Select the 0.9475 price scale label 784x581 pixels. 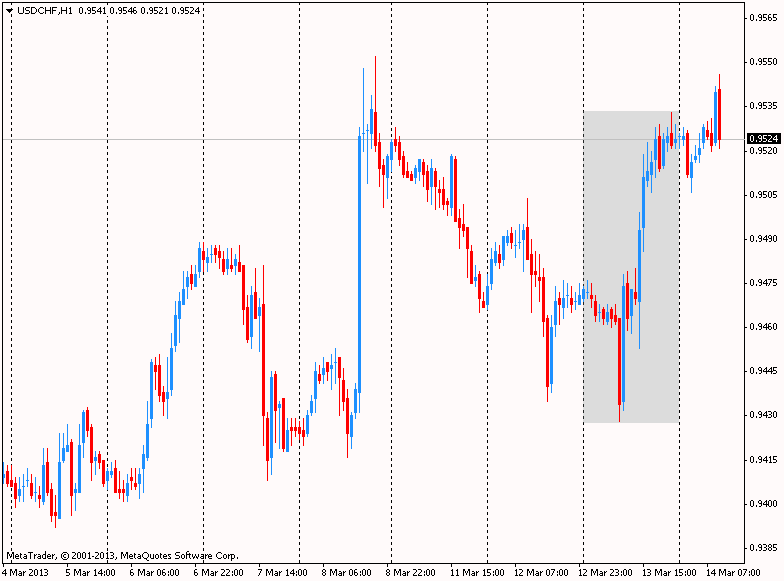[764, 283]
